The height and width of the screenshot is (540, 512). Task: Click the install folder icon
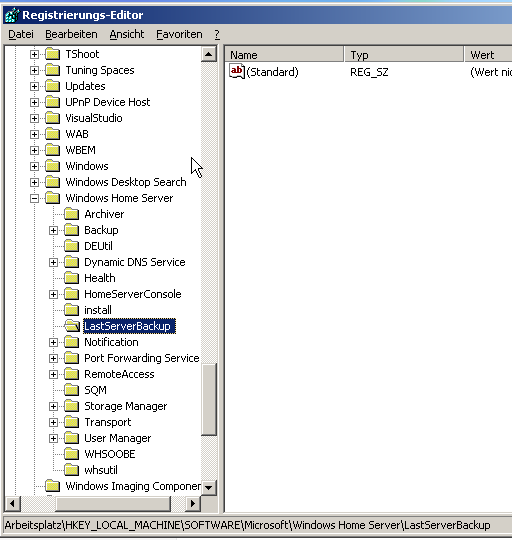point(72,310)
